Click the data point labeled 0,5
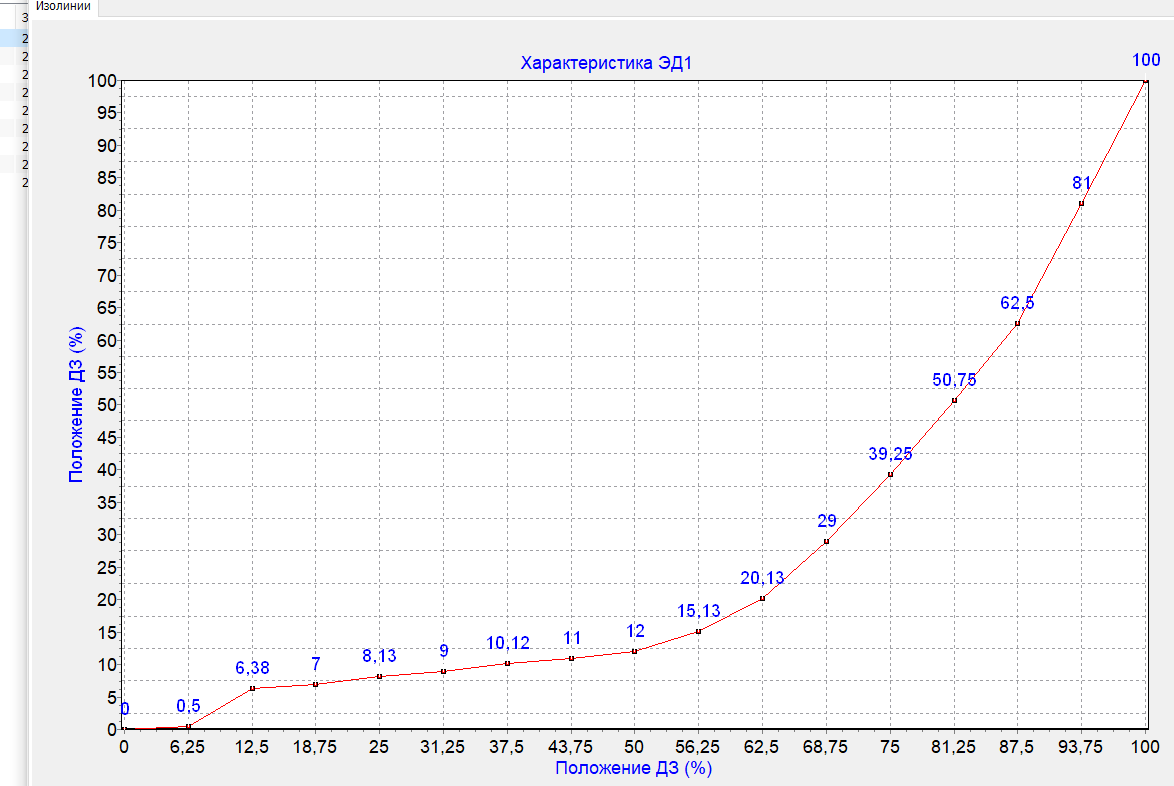Image resolution: width=1174 pixels, height=786 pixels. click(188, 726)
